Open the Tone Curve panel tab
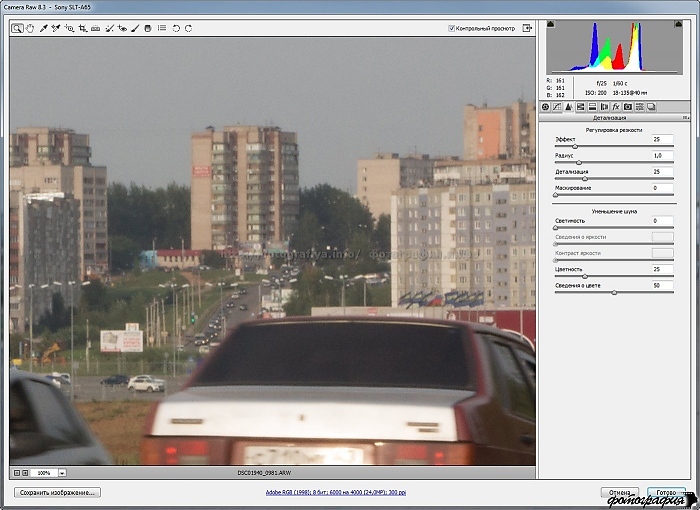This screenshot has width=700, height=510. (x=557, y=107)
